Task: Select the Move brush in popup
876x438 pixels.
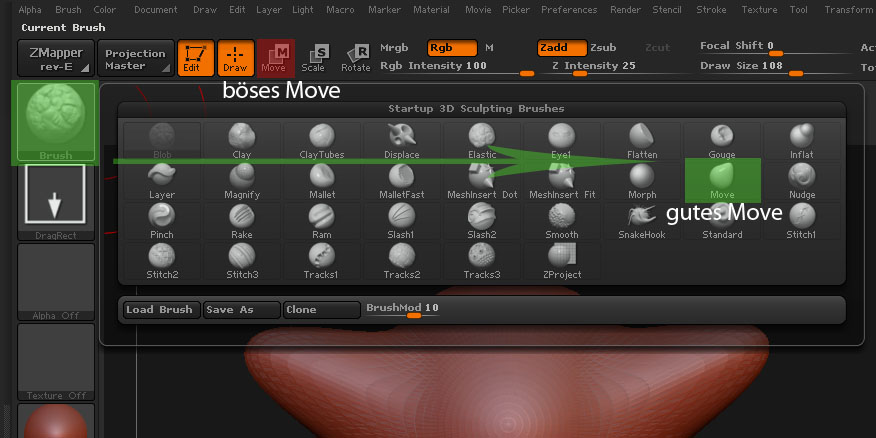Action: pyautogui.click(x=722, y=180)
